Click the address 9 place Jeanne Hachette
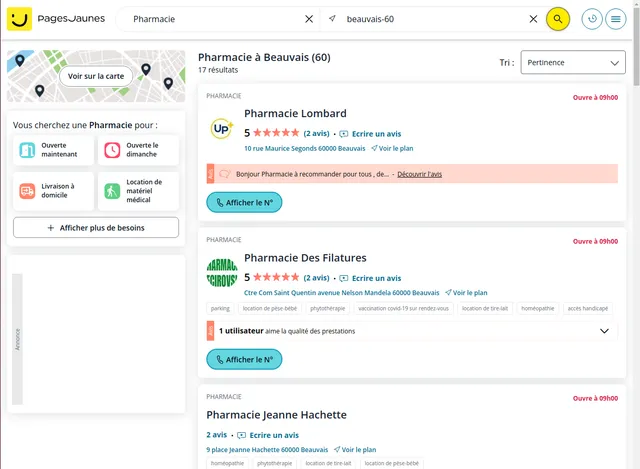This screenshot has height=469, width=640. pyautogui.click(x=267, y=450)
